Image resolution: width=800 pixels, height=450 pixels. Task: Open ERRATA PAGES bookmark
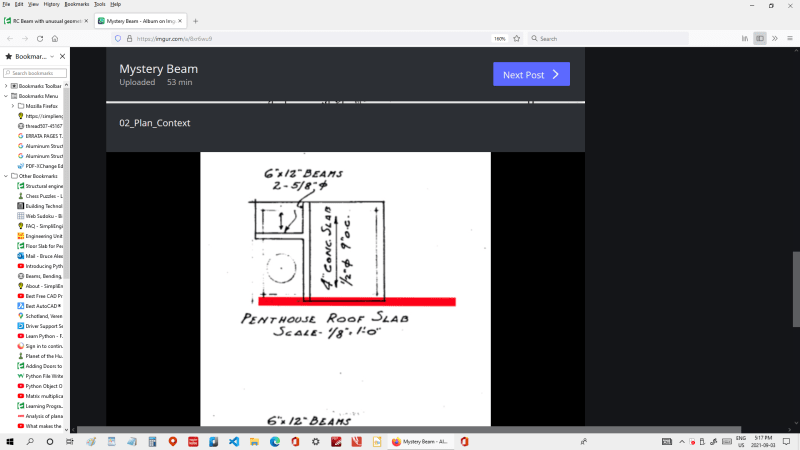coord(40,136)
